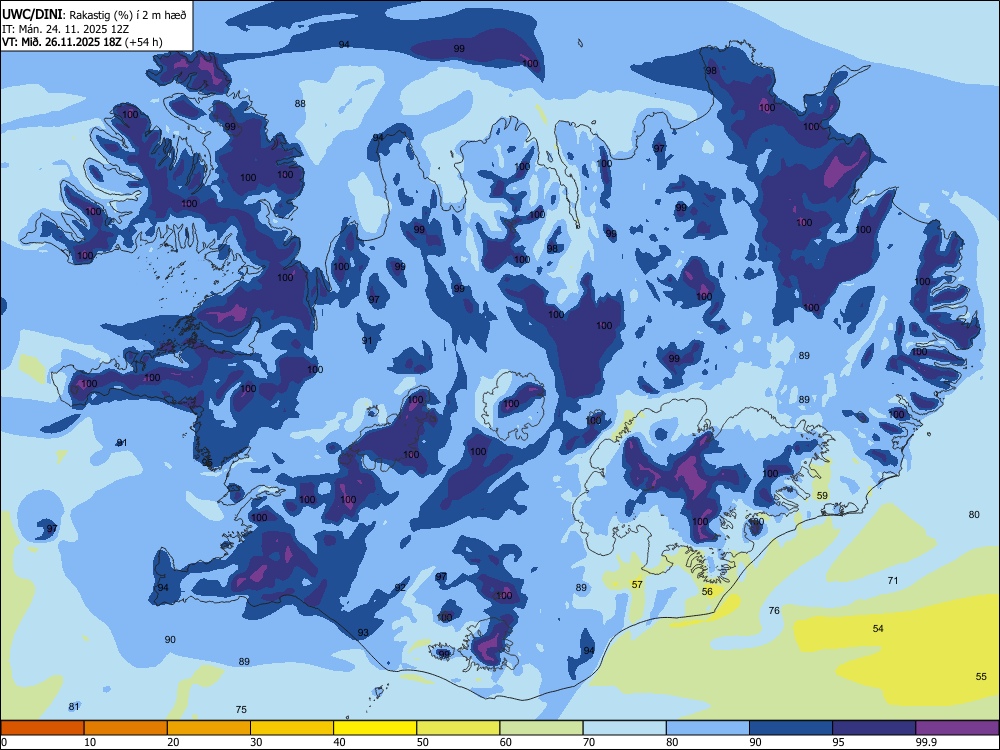
Task: Click the 'VT: Mið. 26.11.2025 18Z (+54 h)' line
Action: click(82, 42)
